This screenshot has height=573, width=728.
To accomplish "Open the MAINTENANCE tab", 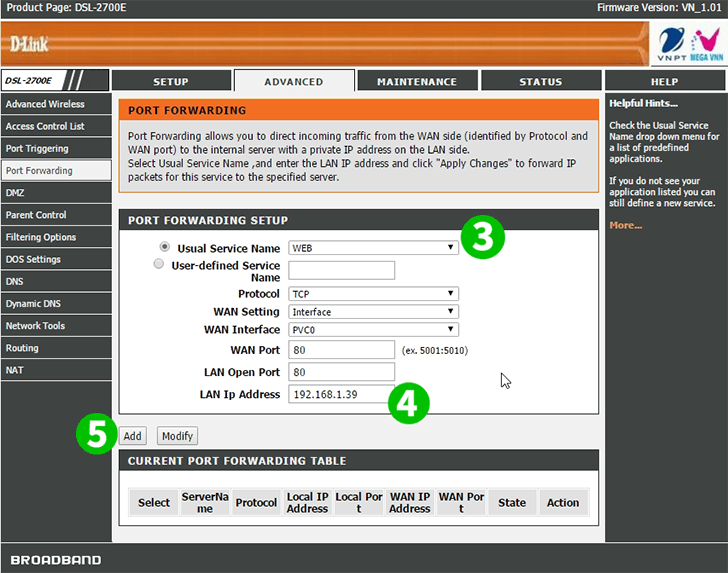I will 417,82.
